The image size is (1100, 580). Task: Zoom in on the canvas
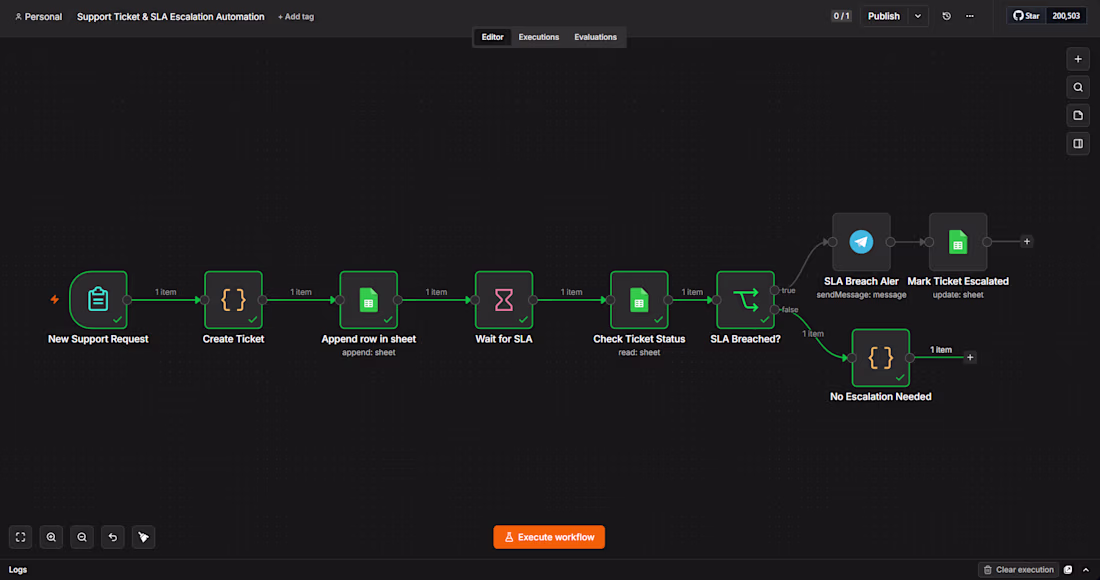click(51, 537)
